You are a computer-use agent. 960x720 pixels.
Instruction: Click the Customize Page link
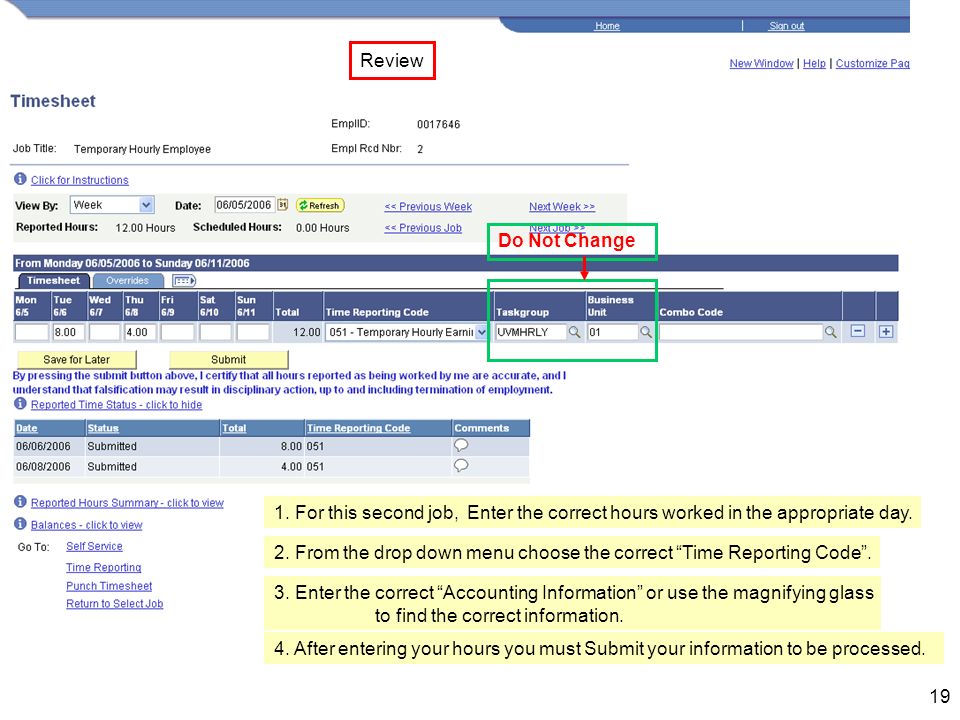[872, 63]
